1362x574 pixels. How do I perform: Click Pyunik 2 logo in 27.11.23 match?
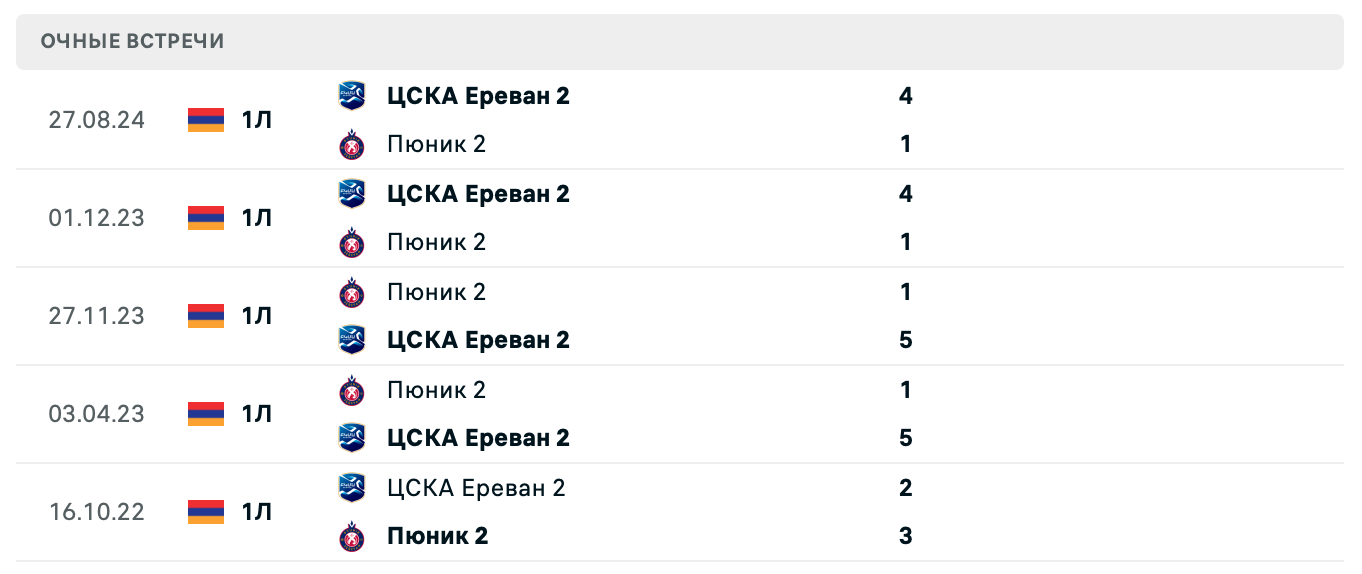click(352, 292)
